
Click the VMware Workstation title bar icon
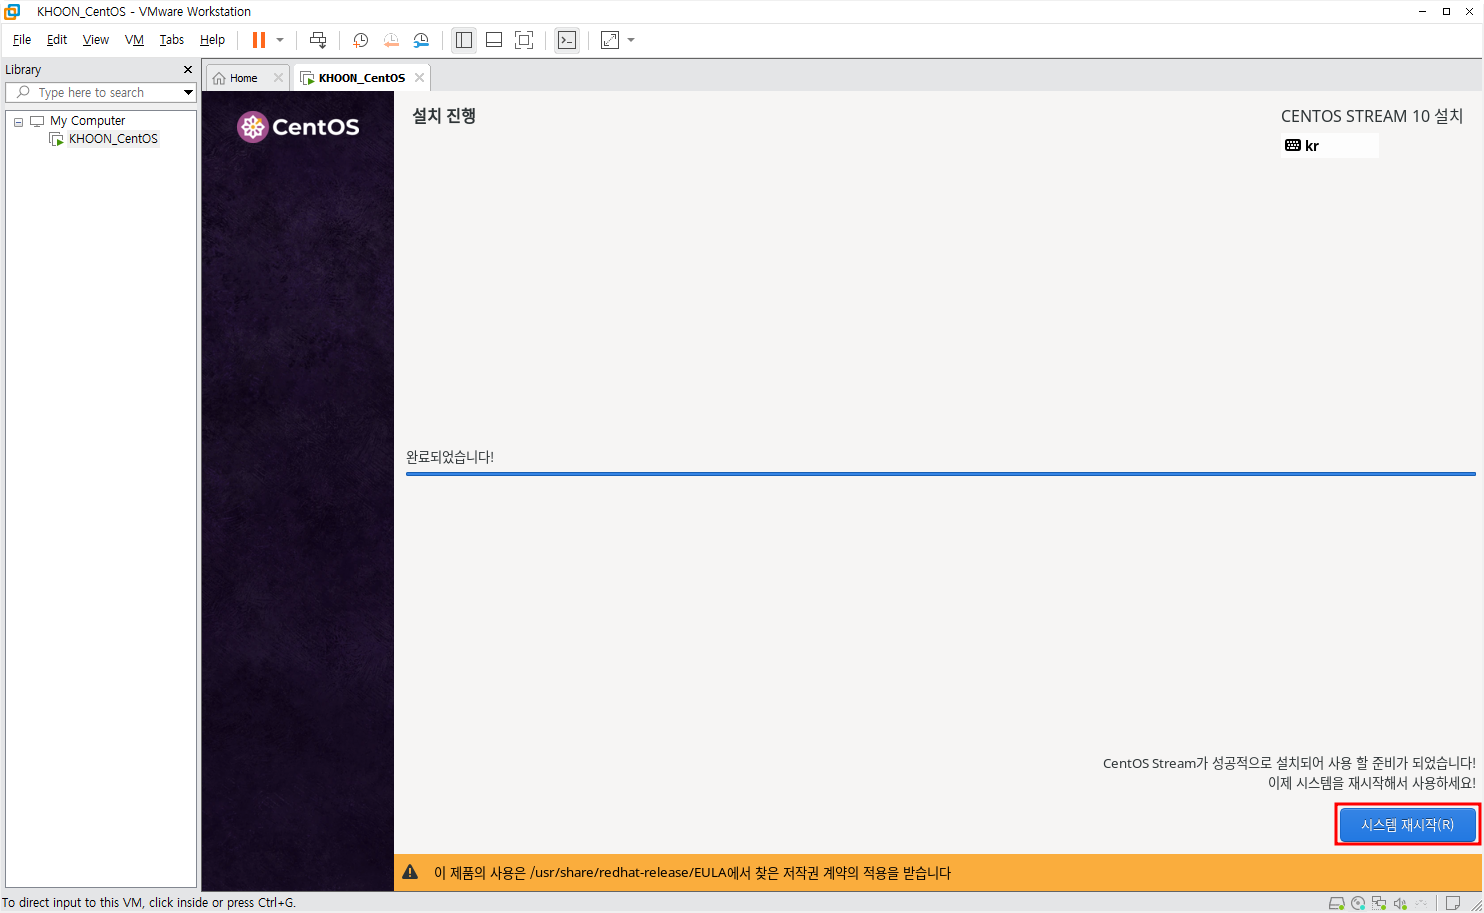[x=12, y=11]
